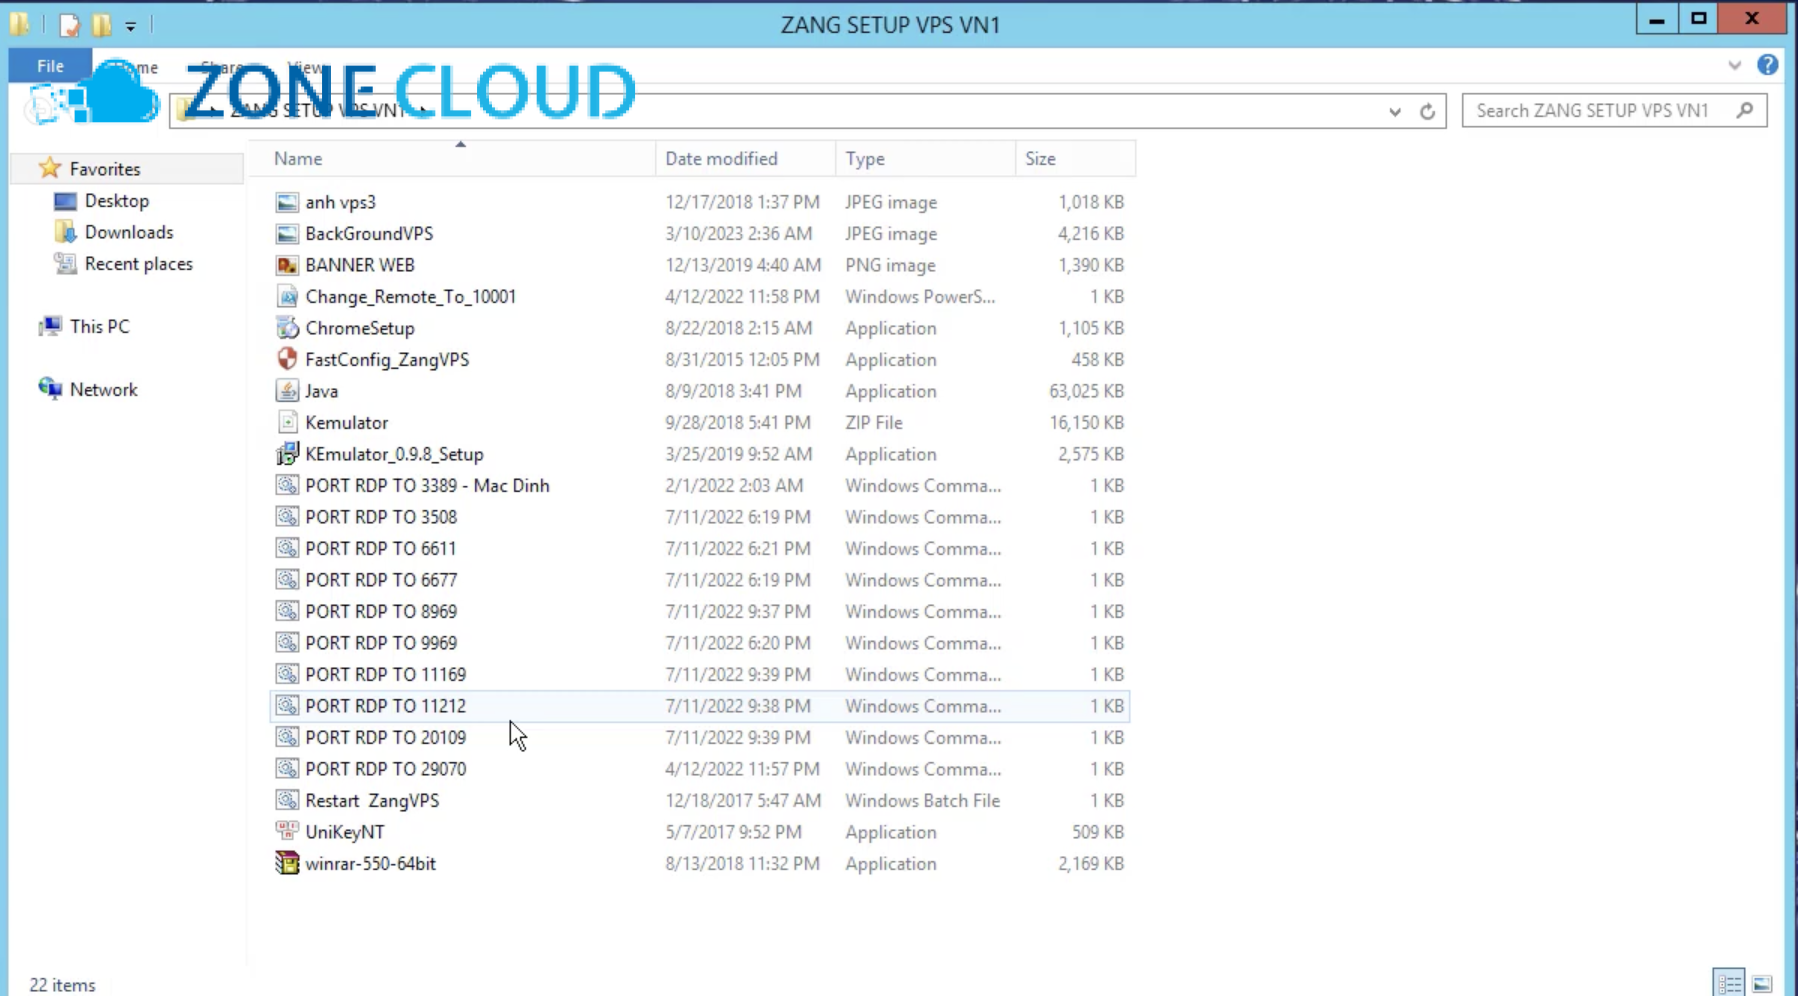Viewport: 1798px width, 996px height.
Task: Select the Java installer icon
Action: (287, 391)
